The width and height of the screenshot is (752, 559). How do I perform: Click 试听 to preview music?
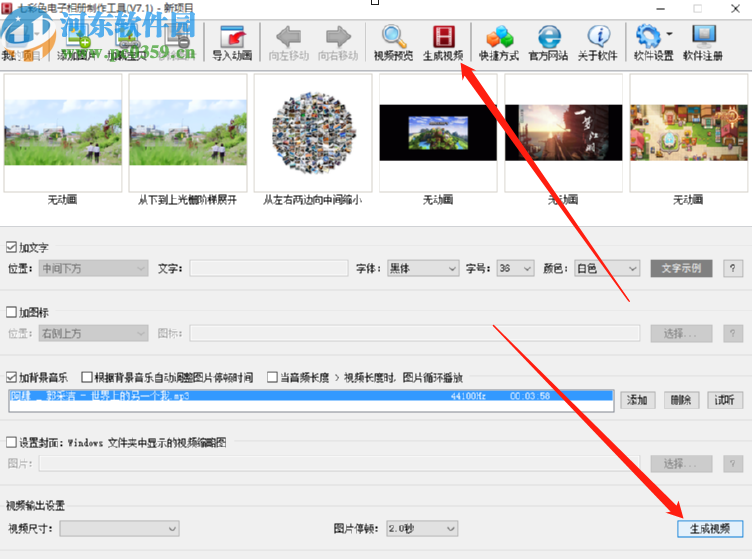(x=725, y=400)
